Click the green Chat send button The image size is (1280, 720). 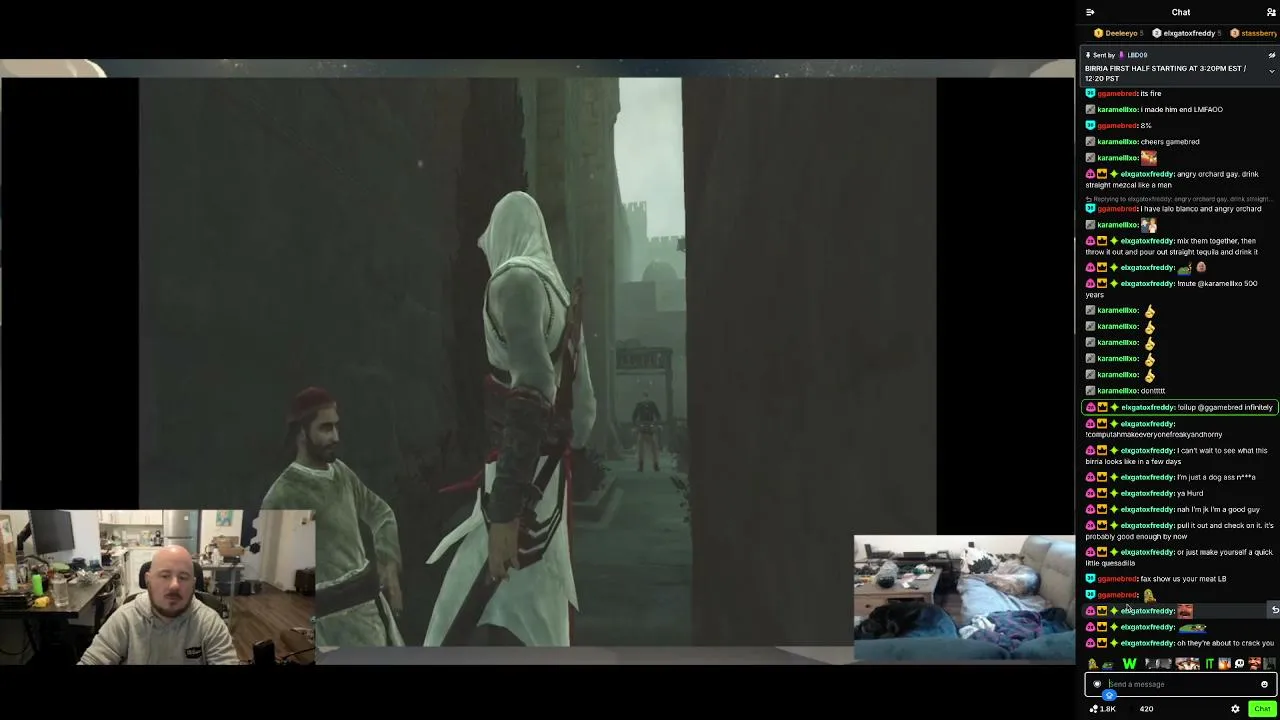tap(1262, 709)
